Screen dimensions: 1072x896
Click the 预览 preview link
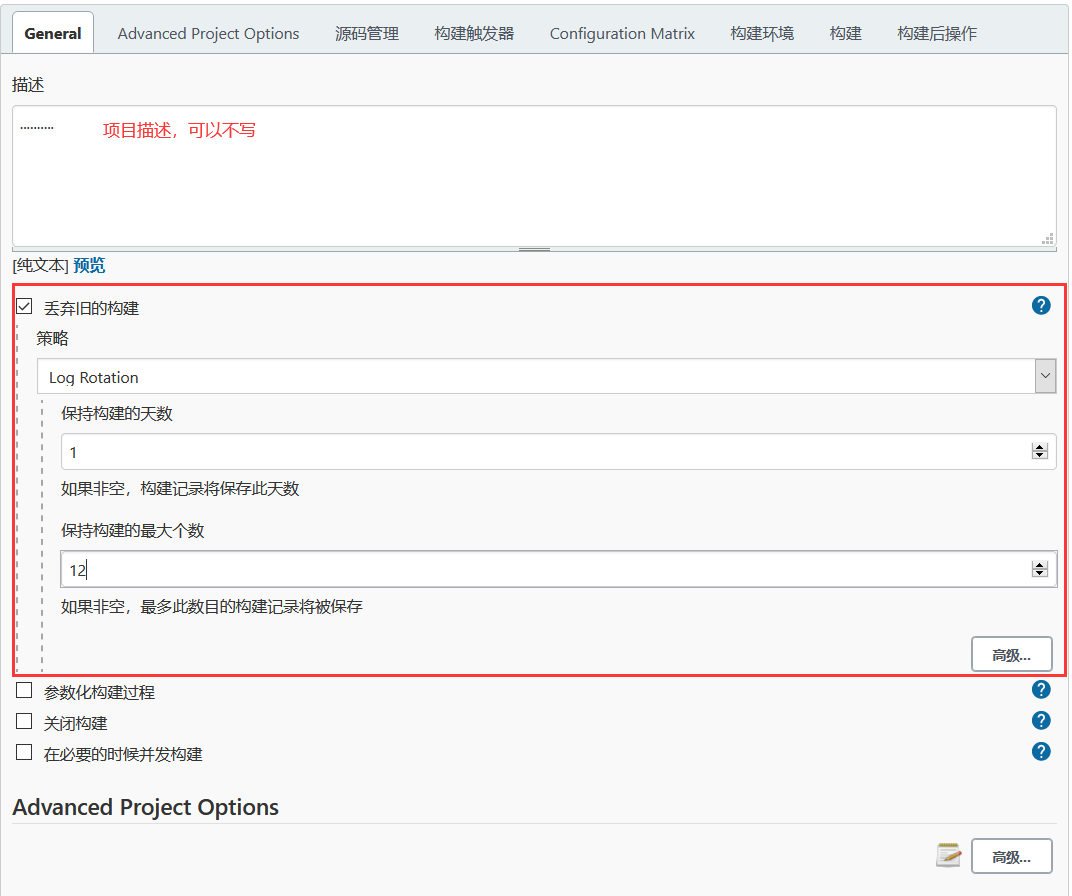[x=89, y=265]
